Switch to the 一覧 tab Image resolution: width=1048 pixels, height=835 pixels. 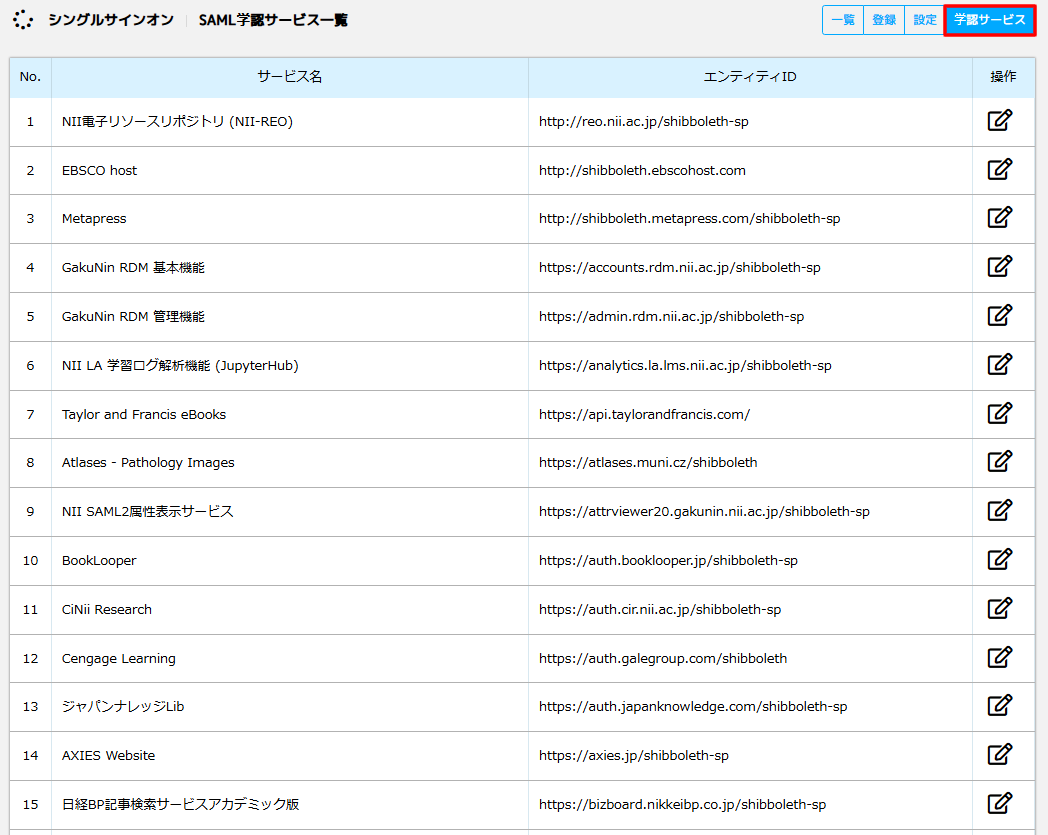tap(843, 20)
